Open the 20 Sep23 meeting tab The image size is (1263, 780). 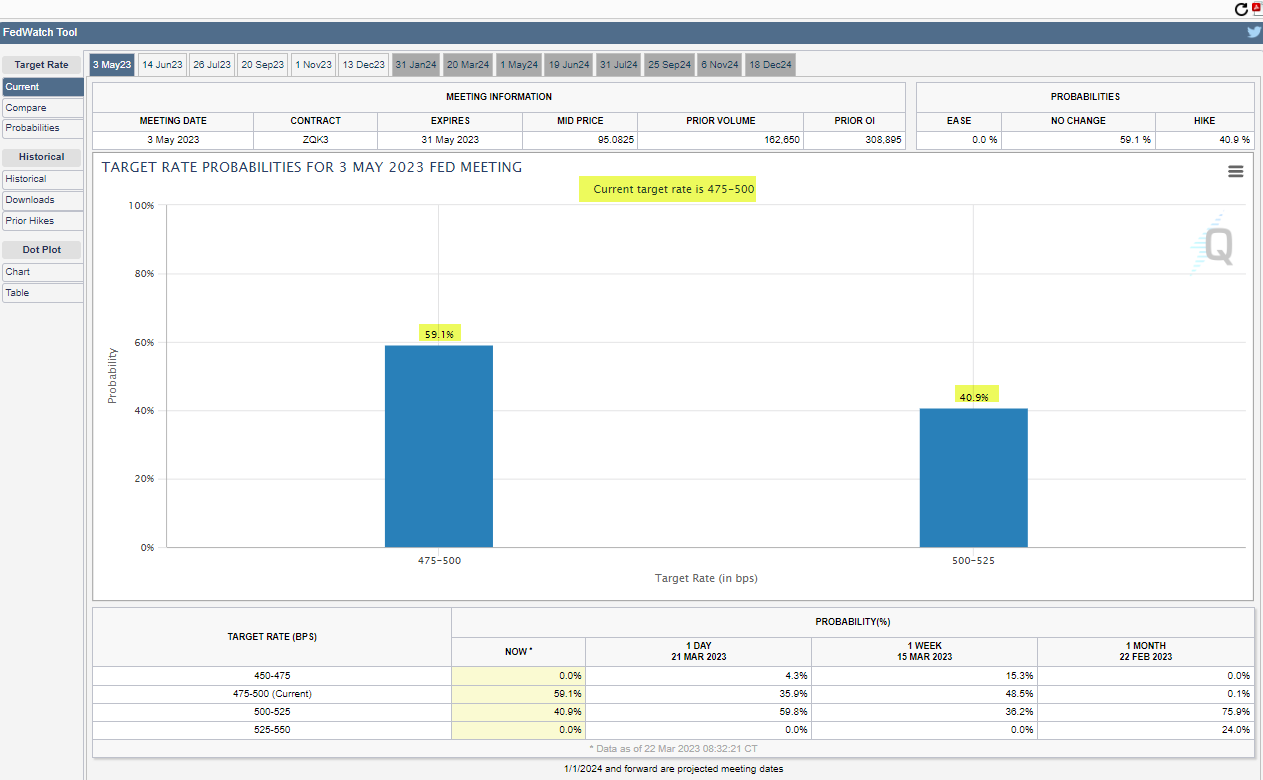tap(263, 65)
